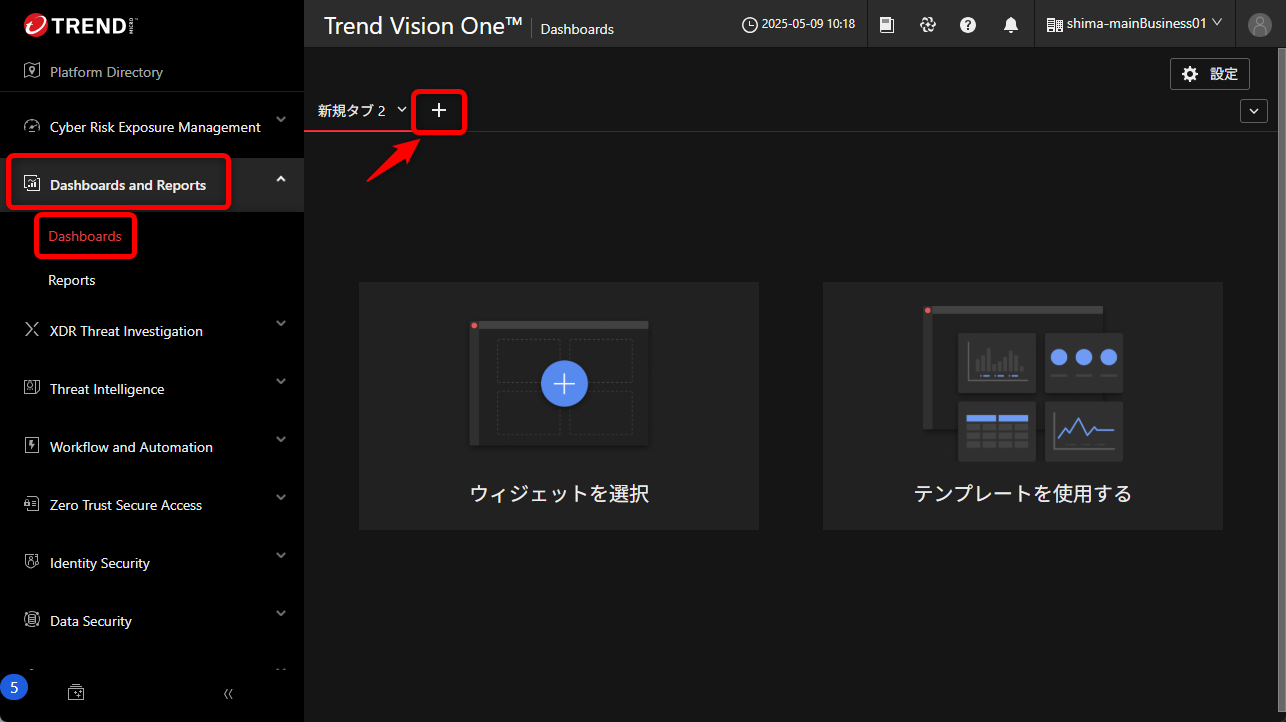Image resolution: width=1286 pixels, height=722 pixels.
Task: Click the Zero Trust Secure Access icon
Action: [x=31, y=505]
